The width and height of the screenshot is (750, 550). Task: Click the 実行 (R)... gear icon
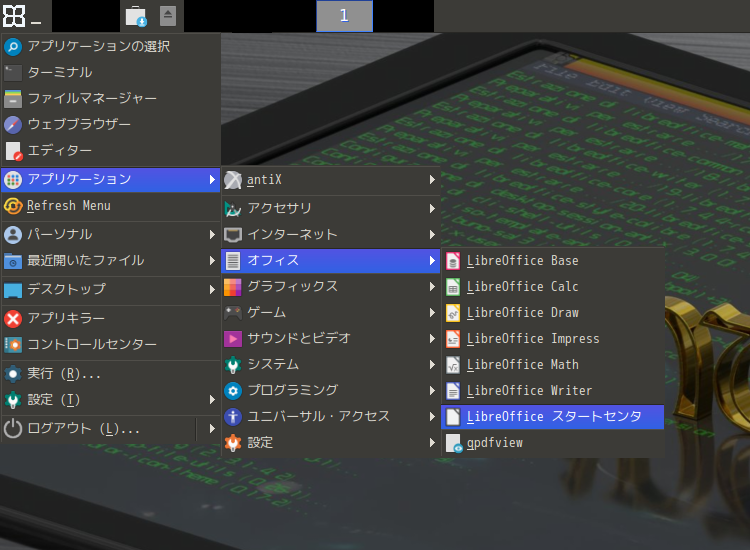tap(13, 374)
